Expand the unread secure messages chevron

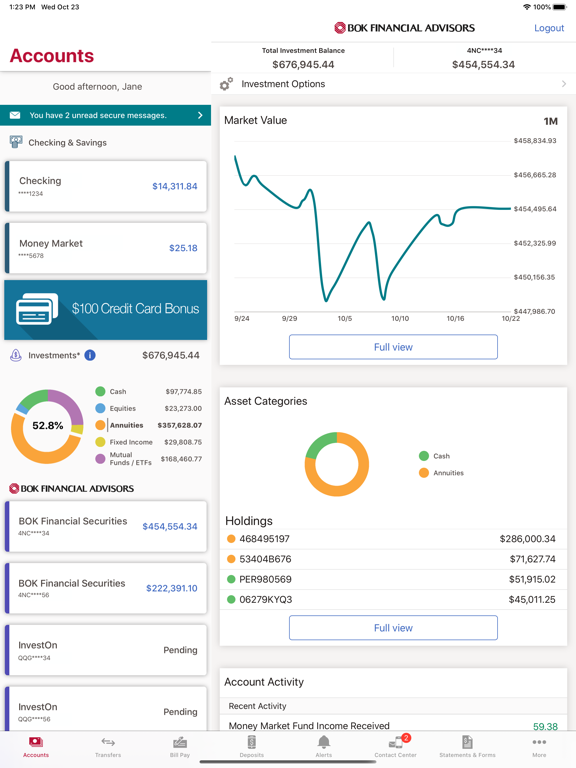pyautogui.click(x=200, y=115)
